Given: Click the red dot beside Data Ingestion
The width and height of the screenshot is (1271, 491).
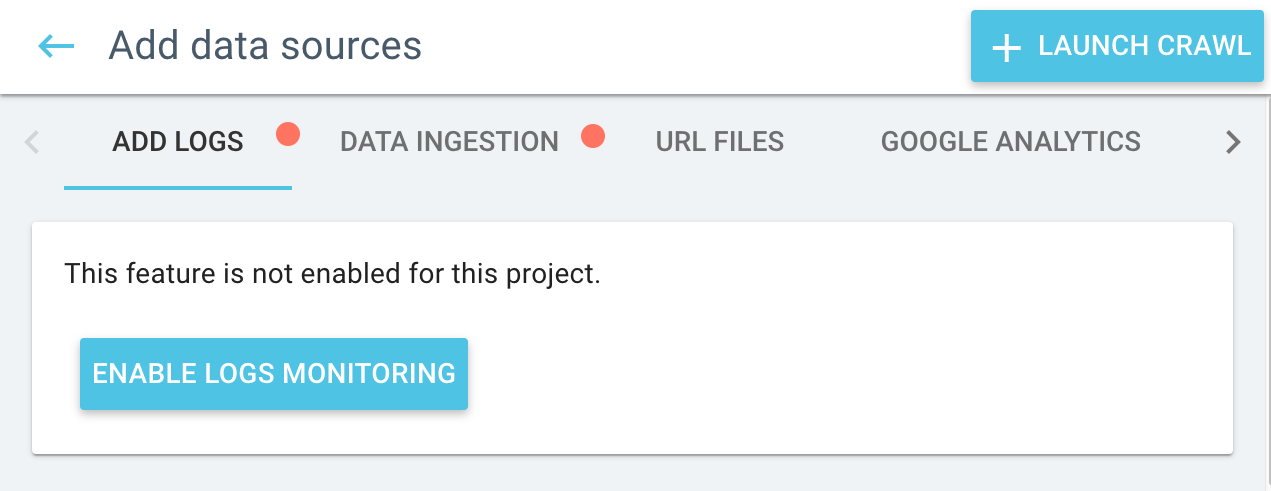Looking at the screenshot, I should tap(593, 136).
